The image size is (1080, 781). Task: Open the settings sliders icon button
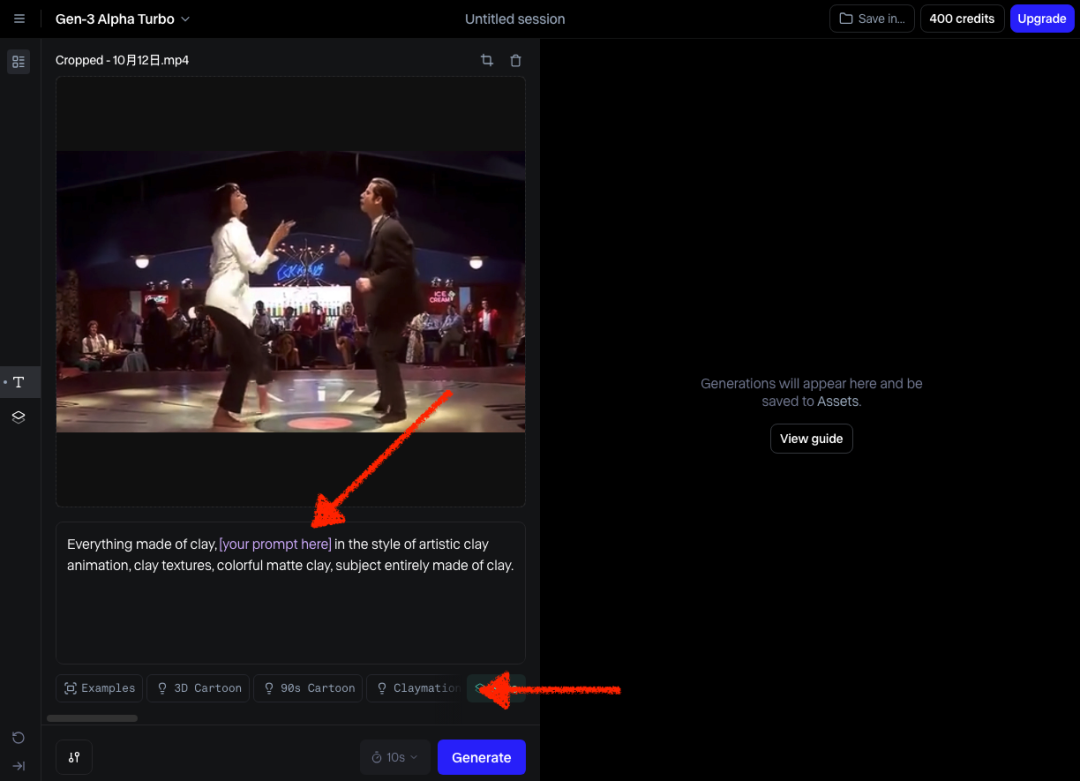[74, 757]
